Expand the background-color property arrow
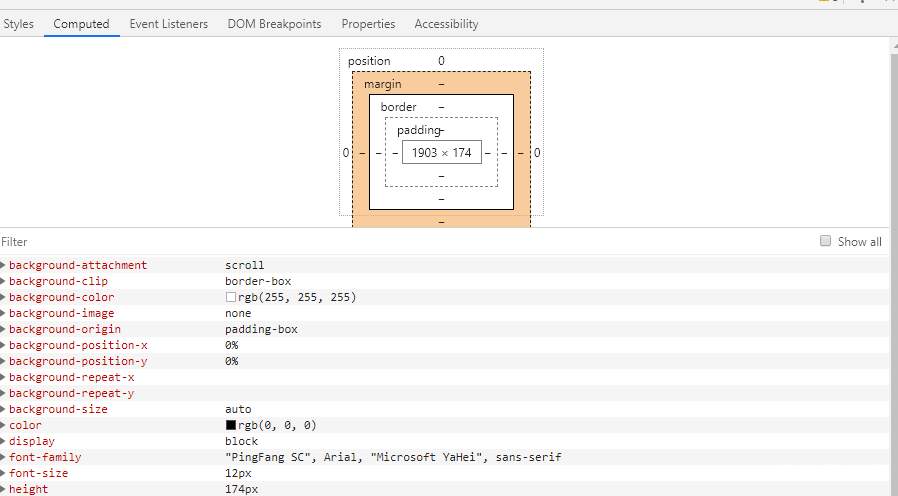 coord(4,297)
